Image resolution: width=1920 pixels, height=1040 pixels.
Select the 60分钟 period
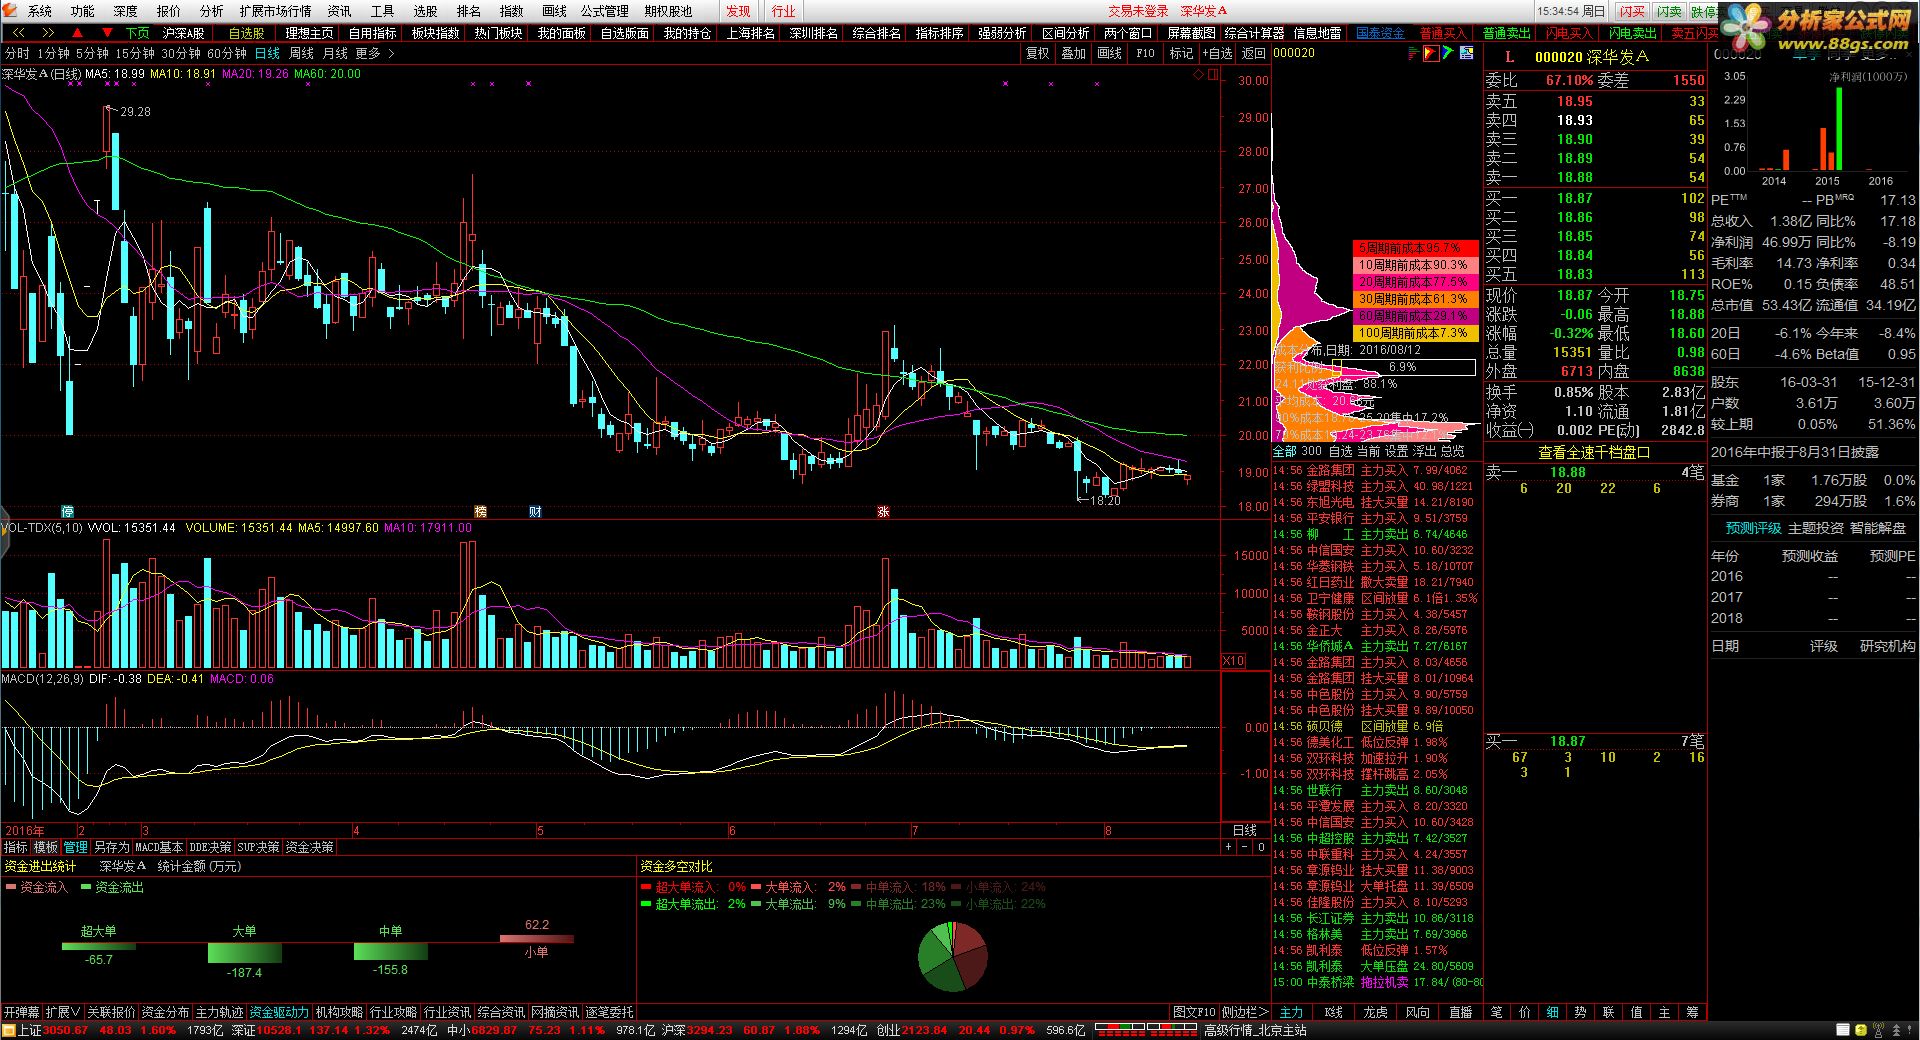coord(227,53)
